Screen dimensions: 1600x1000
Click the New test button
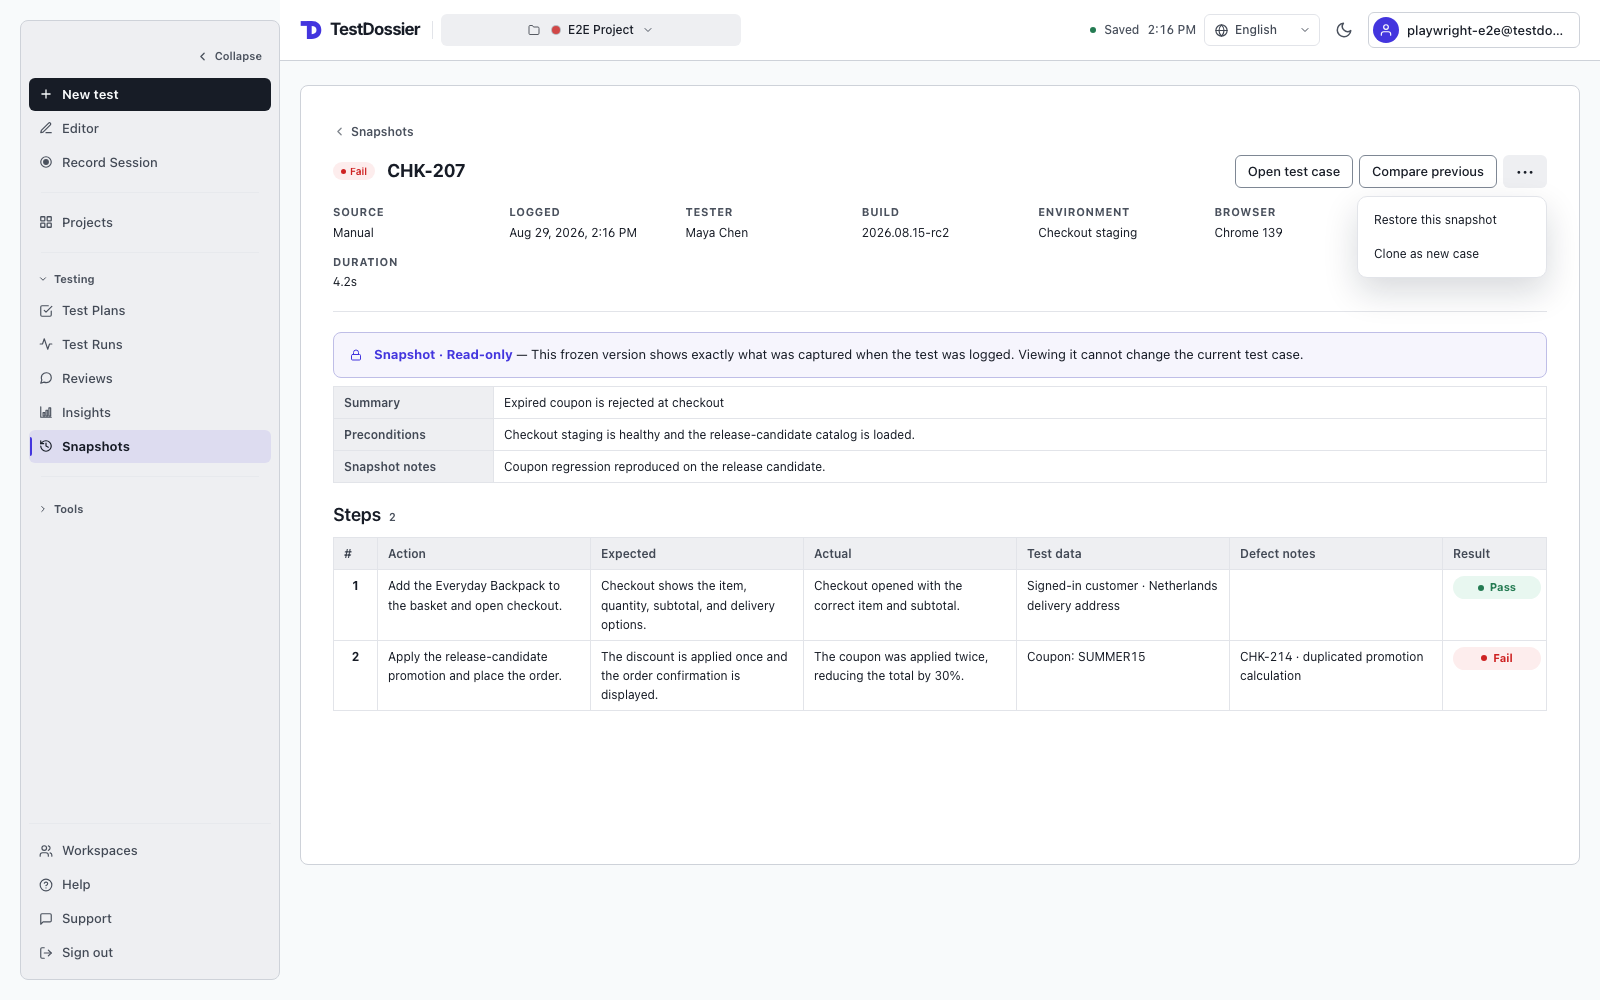[x=150, y=94]
